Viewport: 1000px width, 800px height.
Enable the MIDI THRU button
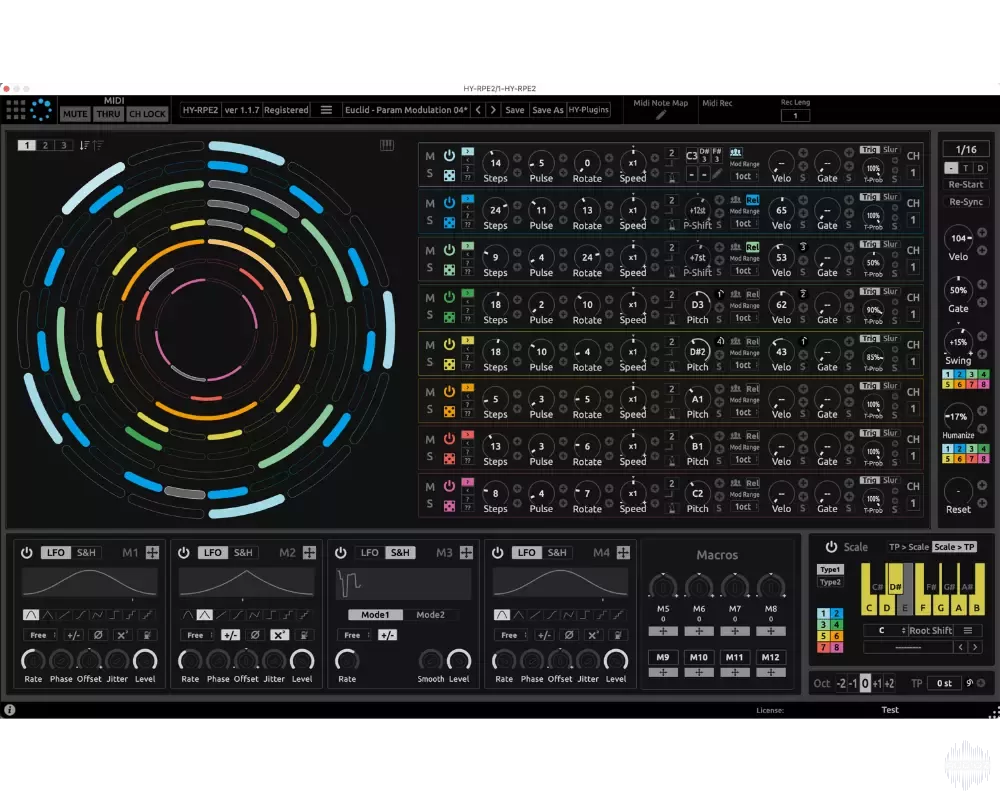point(108,114)
